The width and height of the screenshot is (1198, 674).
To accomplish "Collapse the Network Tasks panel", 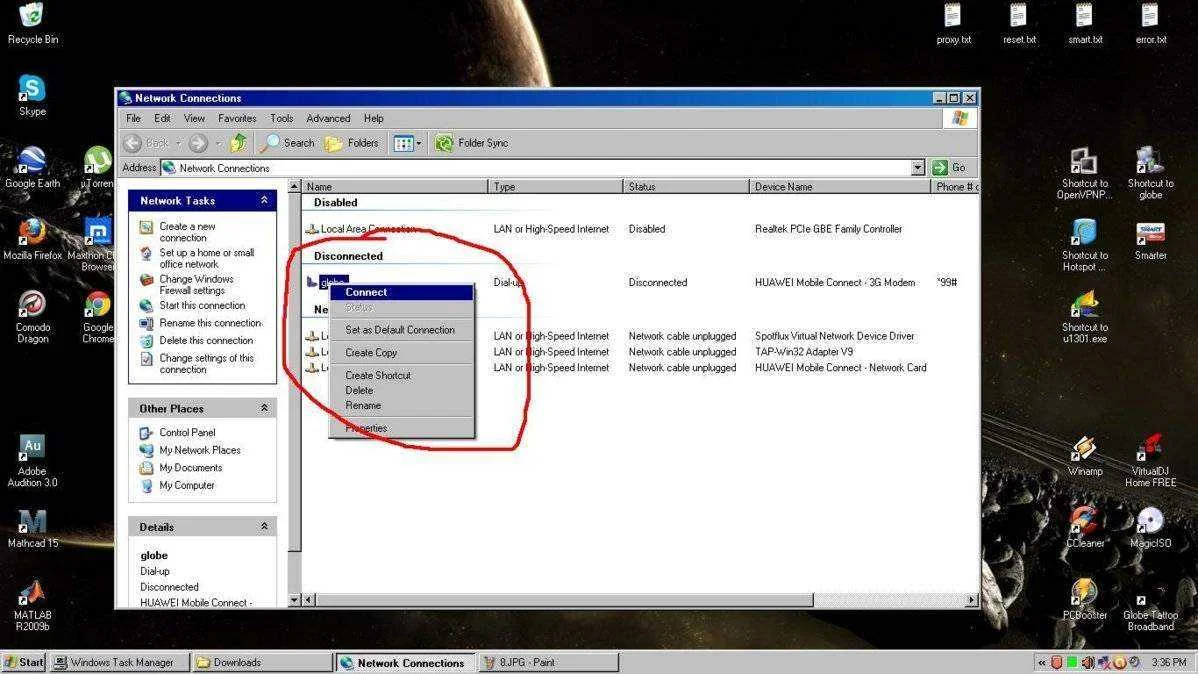I will coord(264,200).
